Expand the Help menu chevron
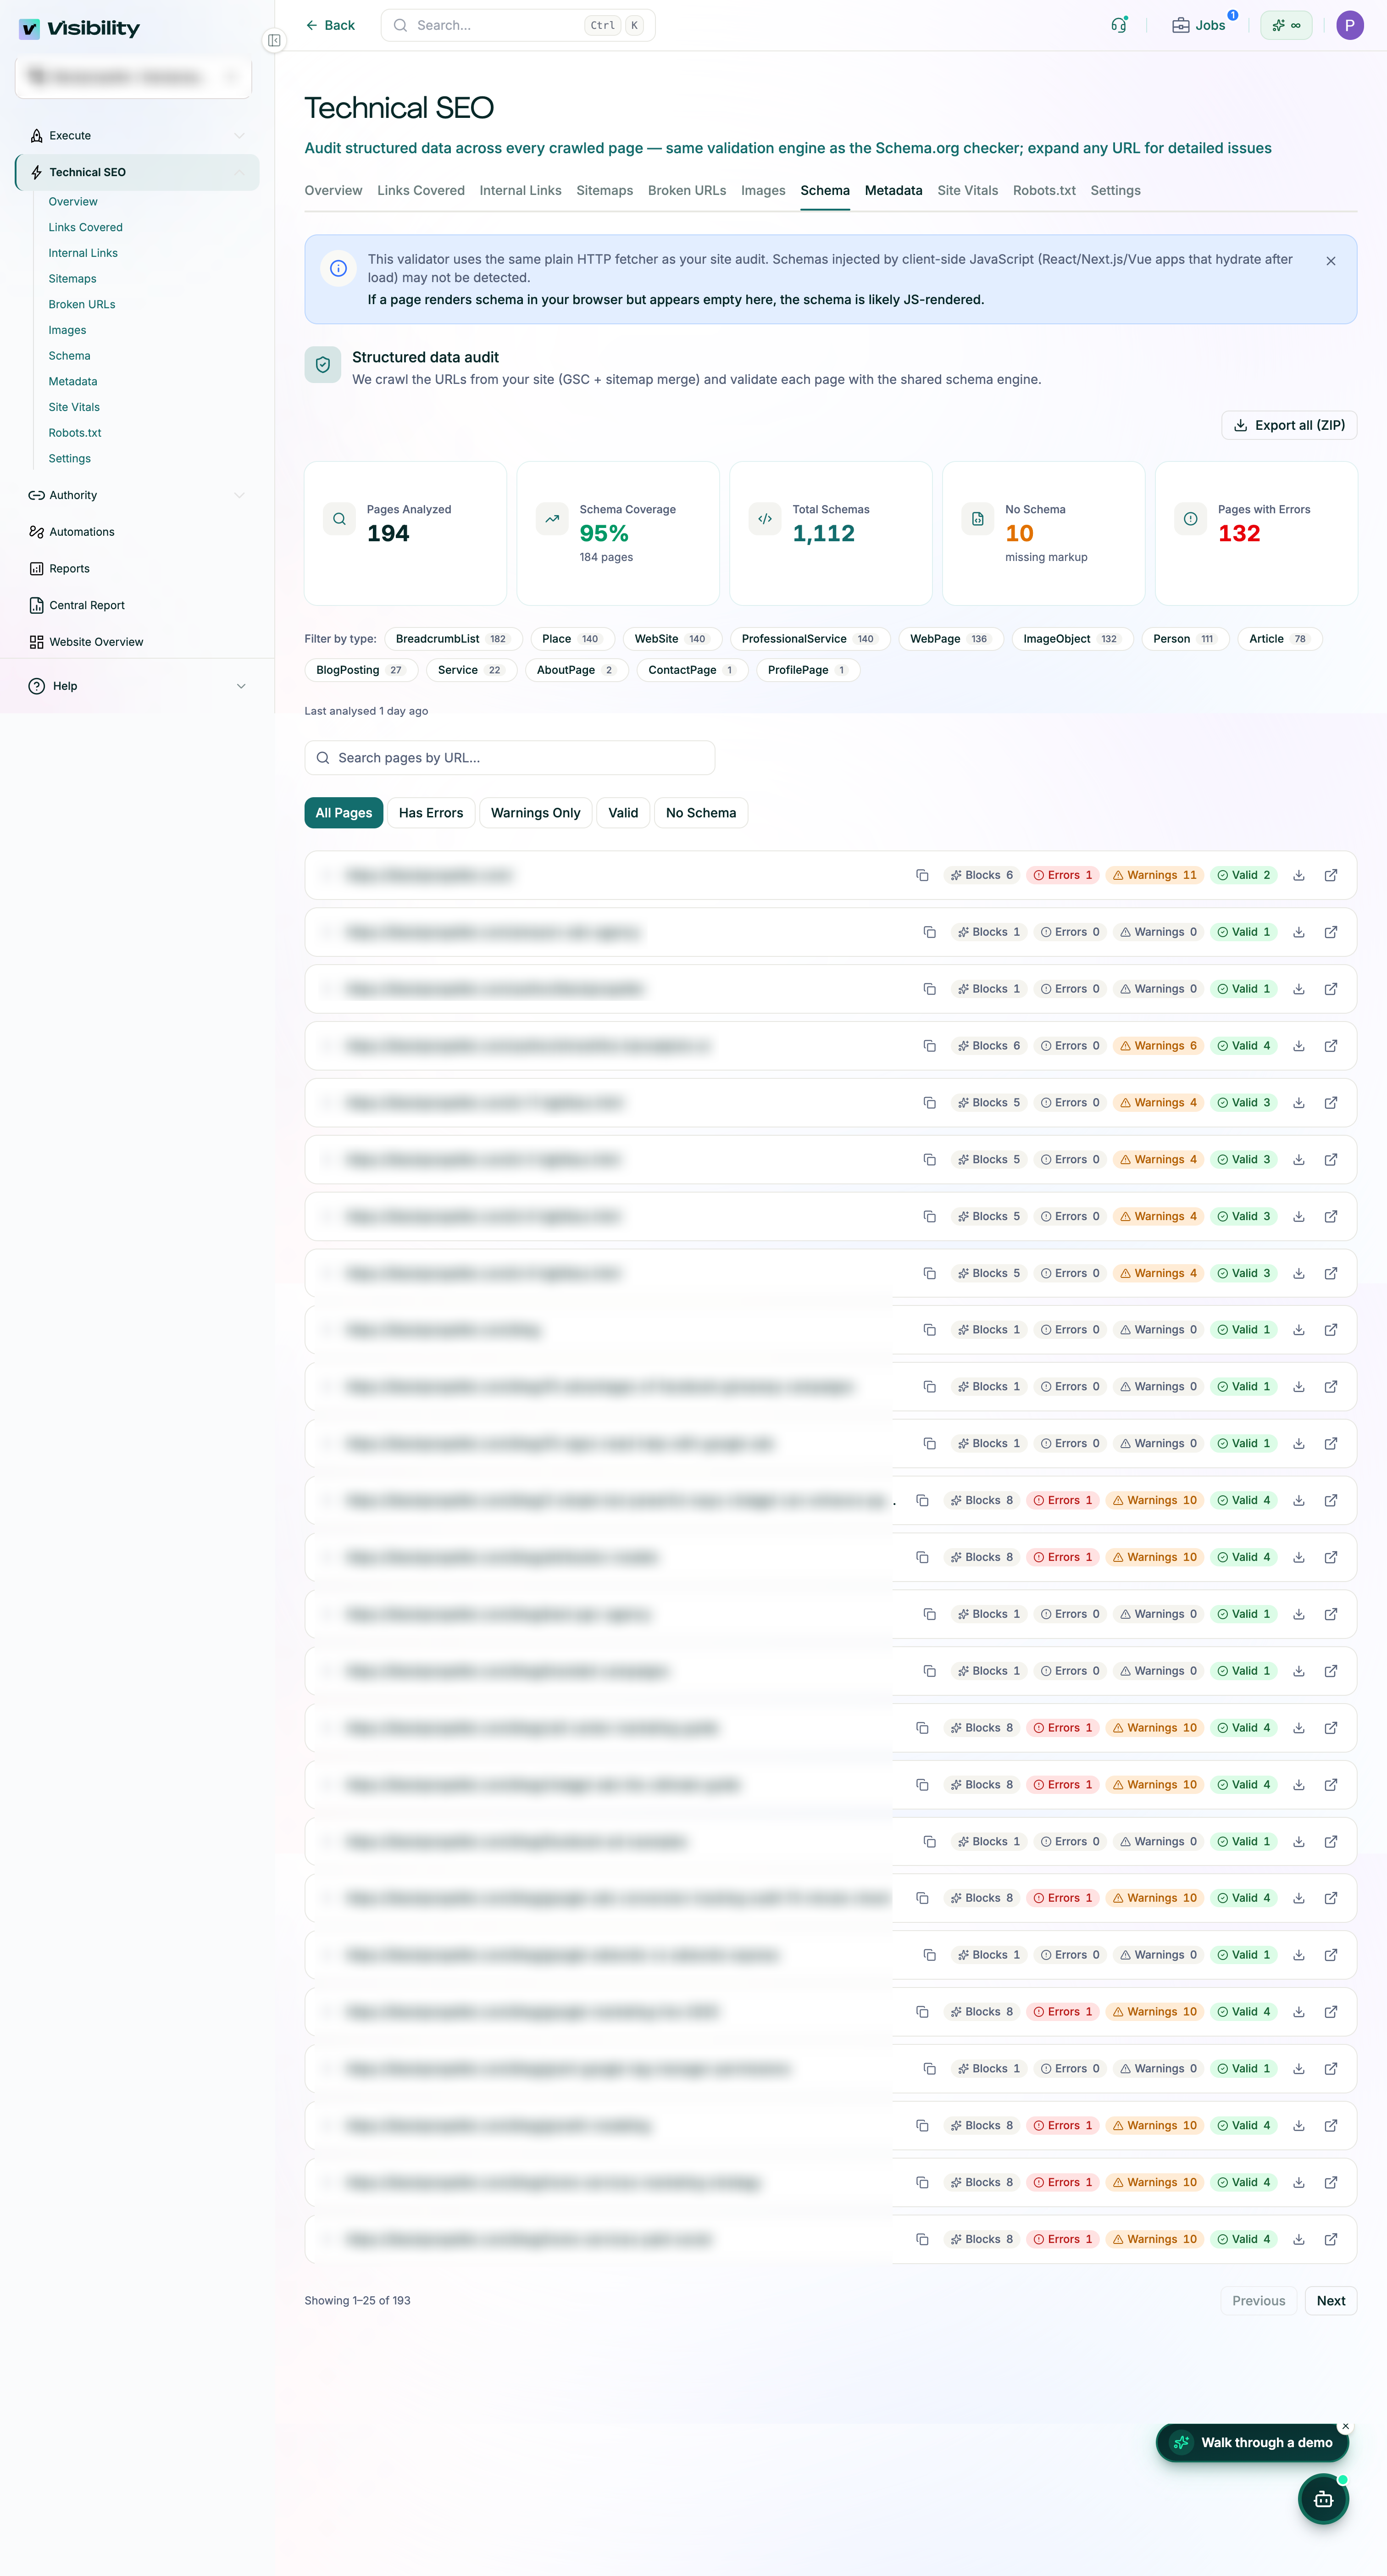This screenshot has height=2576, width=1387. tap(241, 686)
